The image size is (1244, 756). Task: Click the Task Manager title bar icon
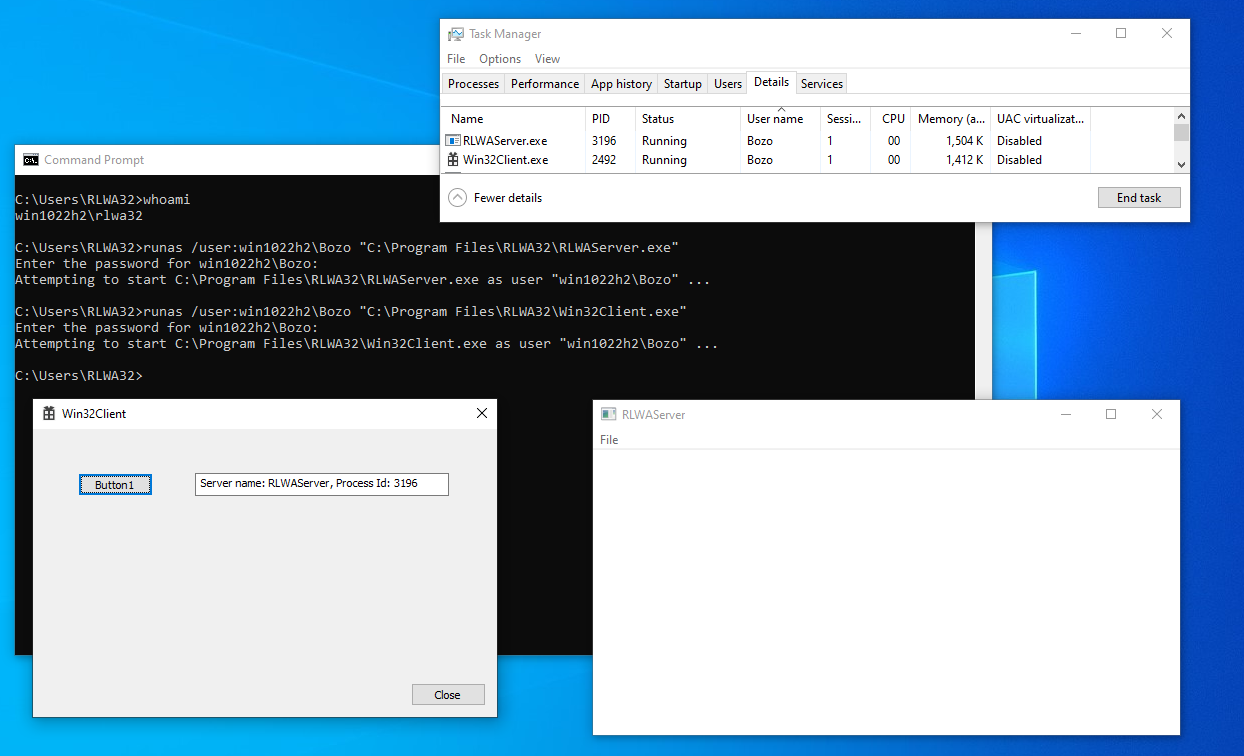[456, 34]
